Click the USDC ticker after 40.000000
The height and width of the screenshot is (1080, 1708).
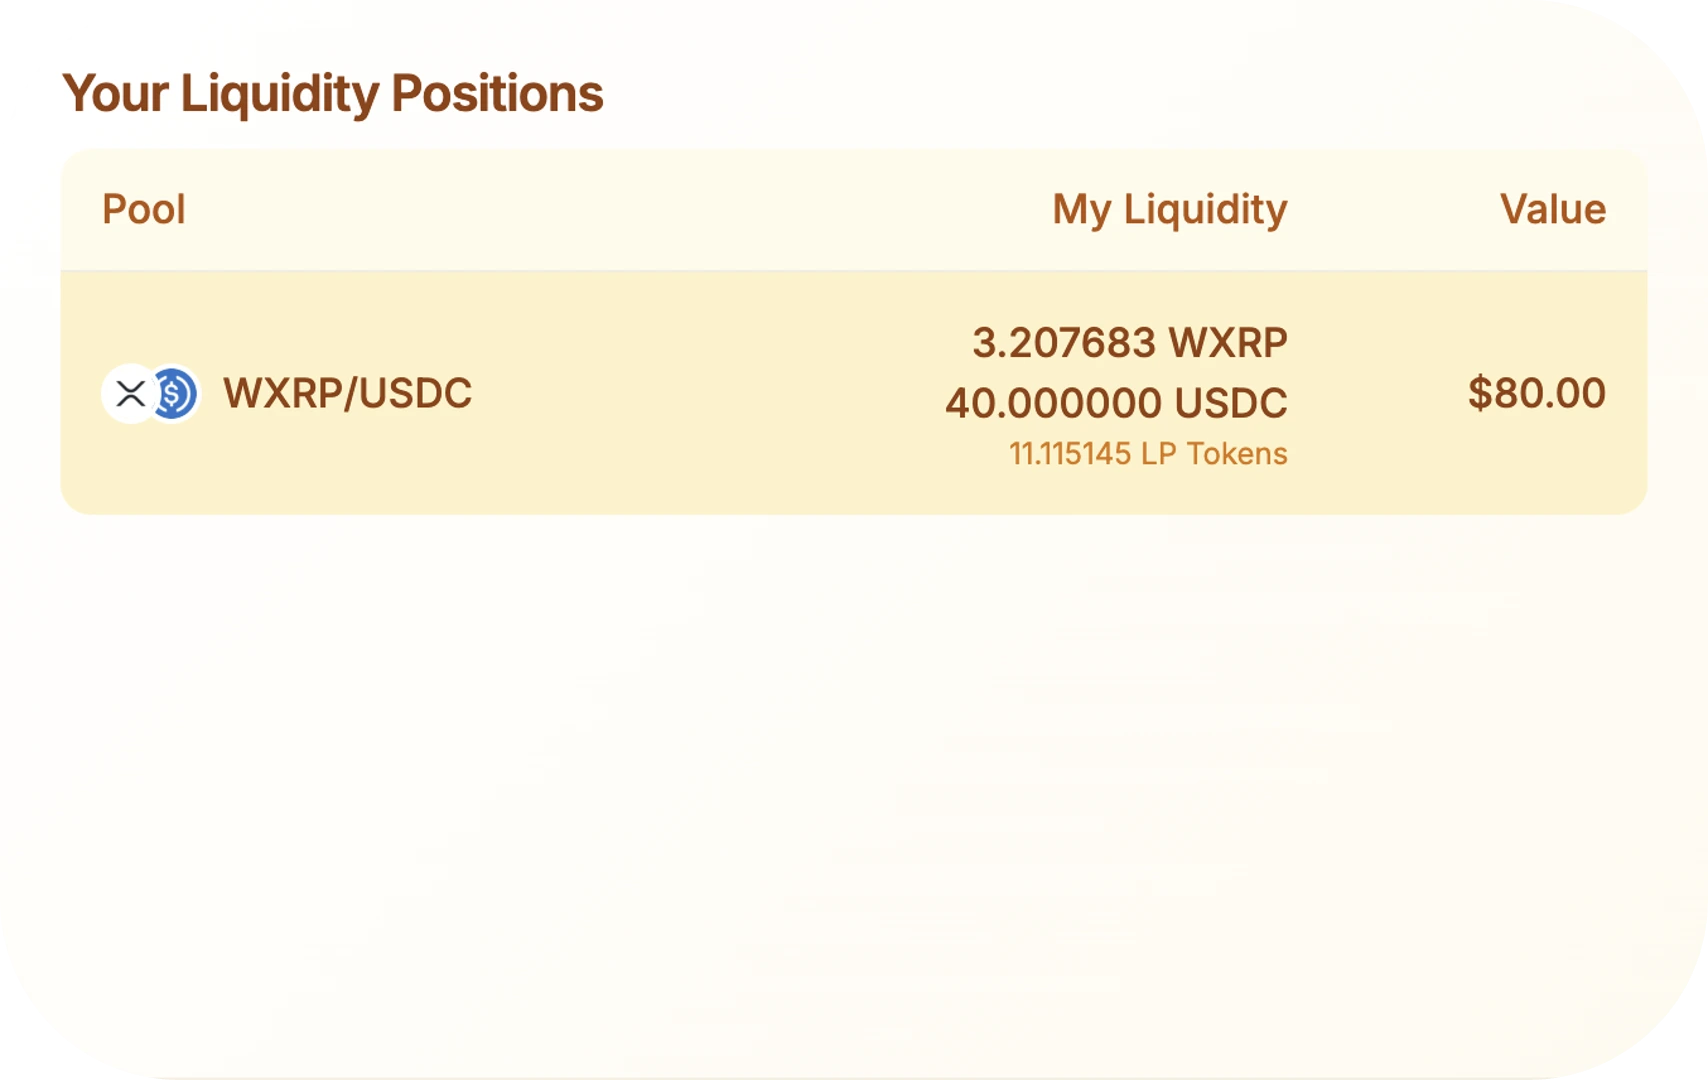[1231, 403]
